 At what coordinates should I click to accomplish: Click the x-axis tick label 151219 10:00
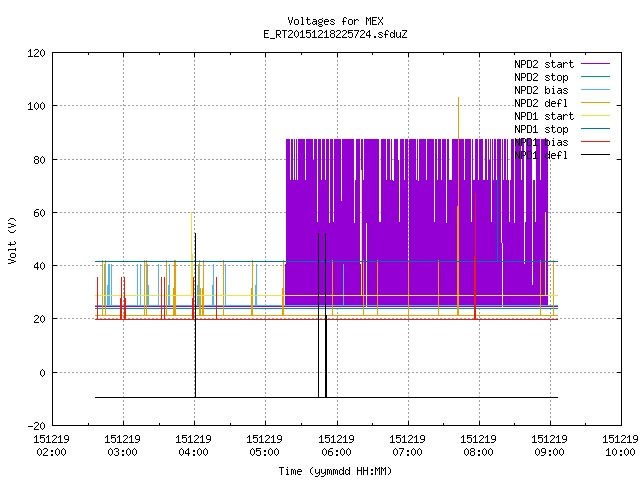[620, 446]
